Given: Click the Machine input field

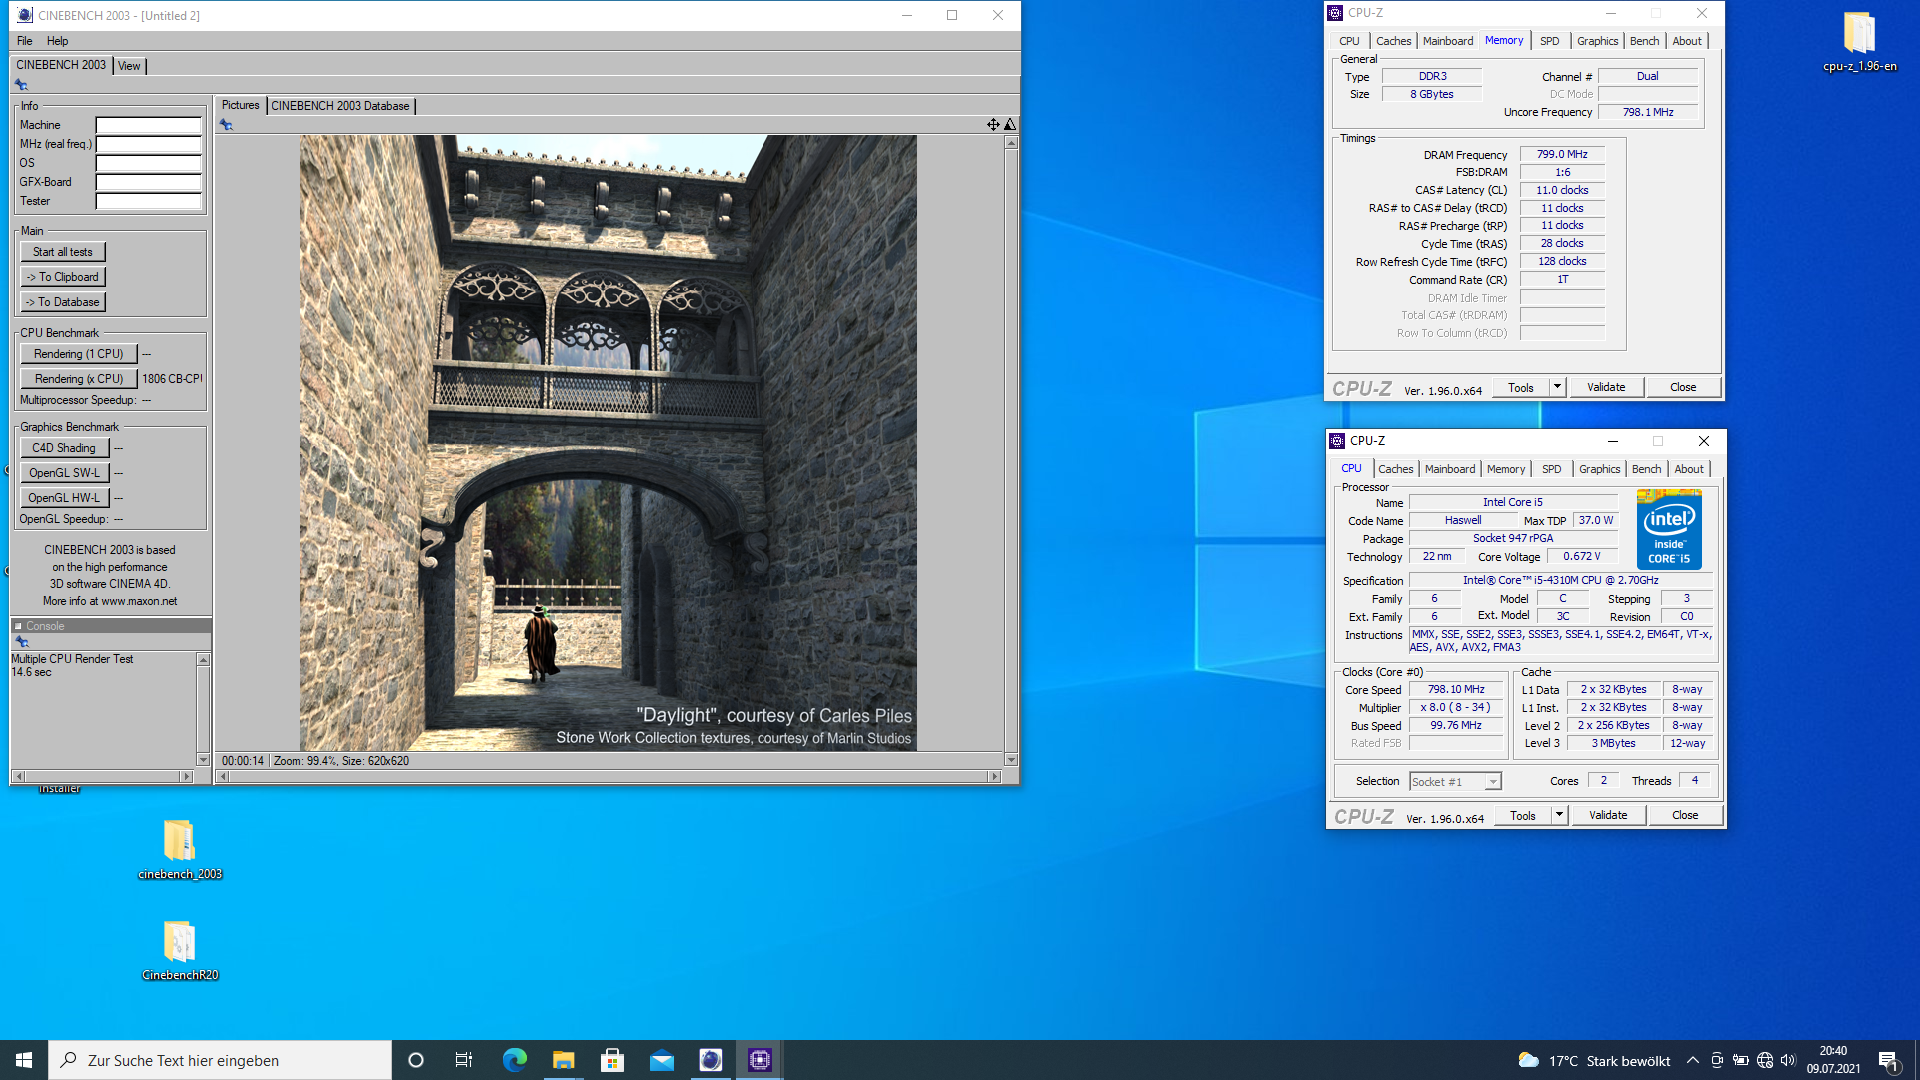Looking at the screenshot, I should click(x=149, y=125).
